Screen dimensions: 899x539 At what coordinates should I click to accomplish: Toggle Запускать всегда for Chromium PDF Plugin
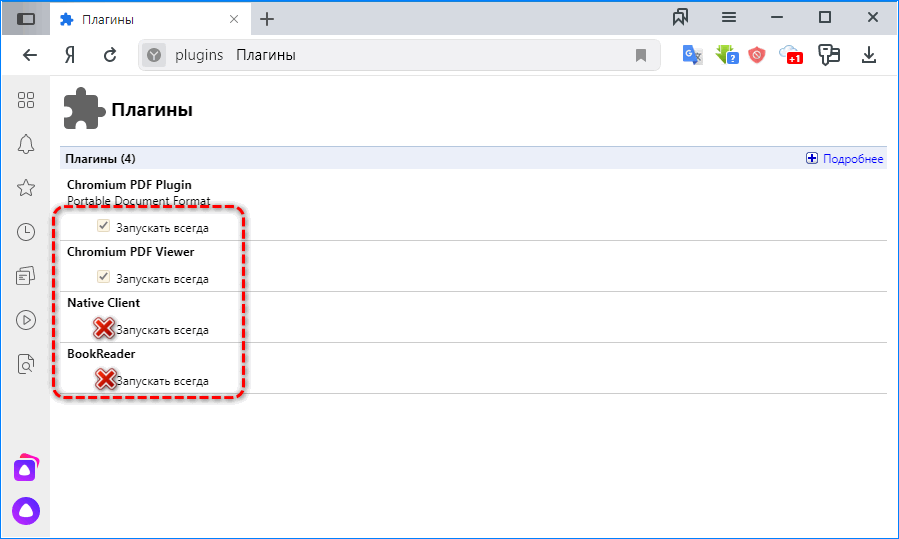[x=103, y=226]
